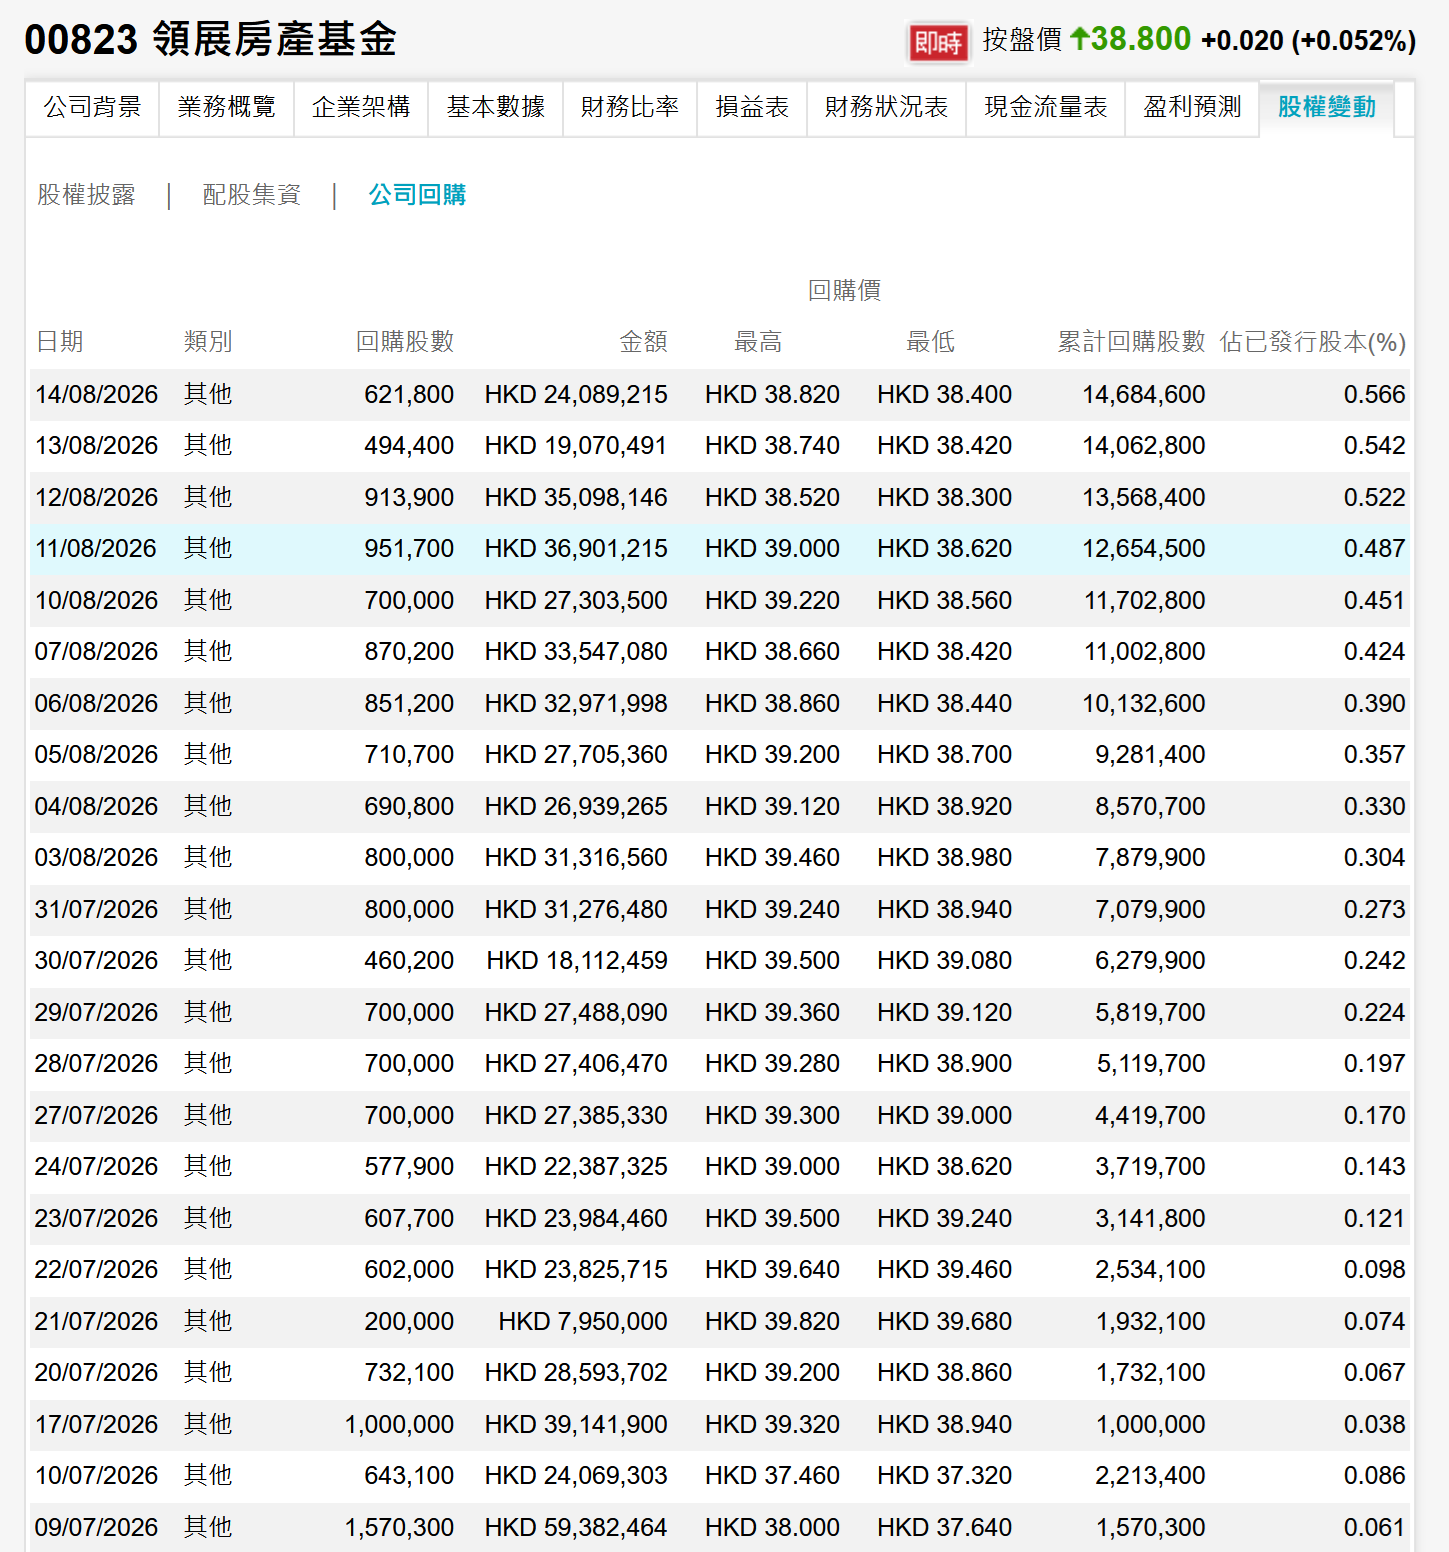Select the 14/08/2026 date cell

(97, 394)
